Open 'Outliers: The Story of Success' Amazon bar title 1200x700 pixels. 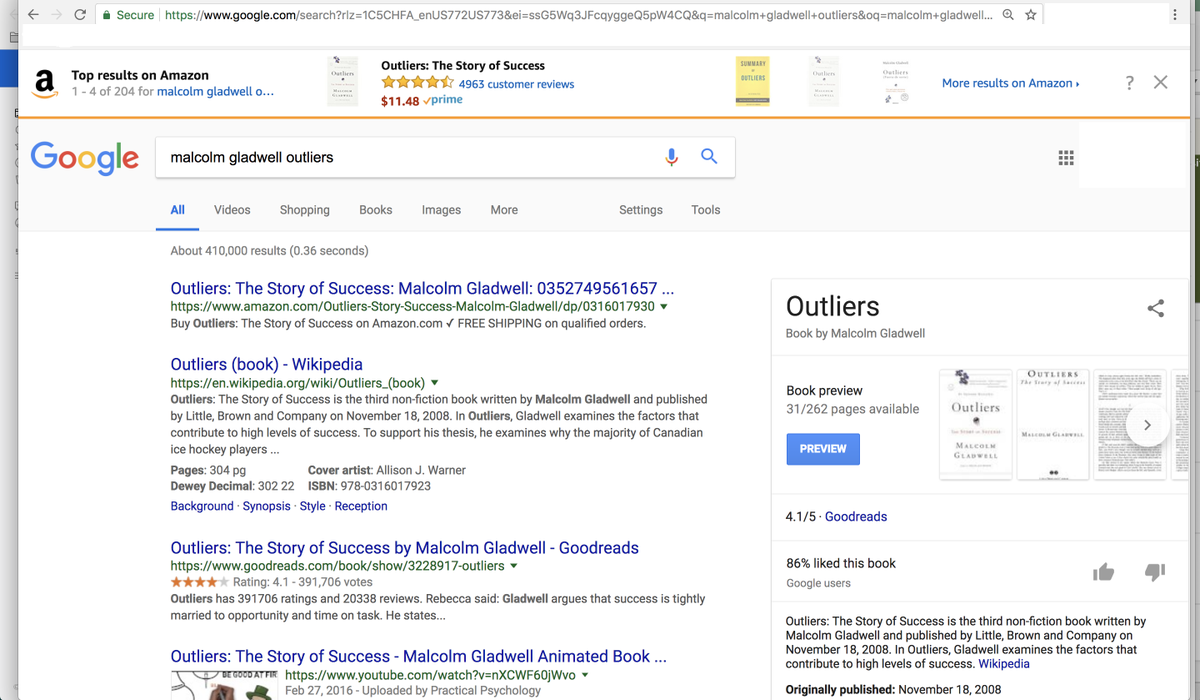(x=463, y=66)
